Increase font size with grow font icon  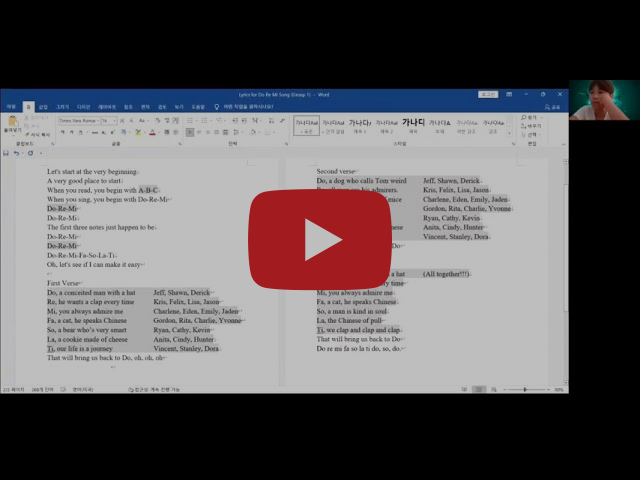pyautogui.click(x=122, y=121)
